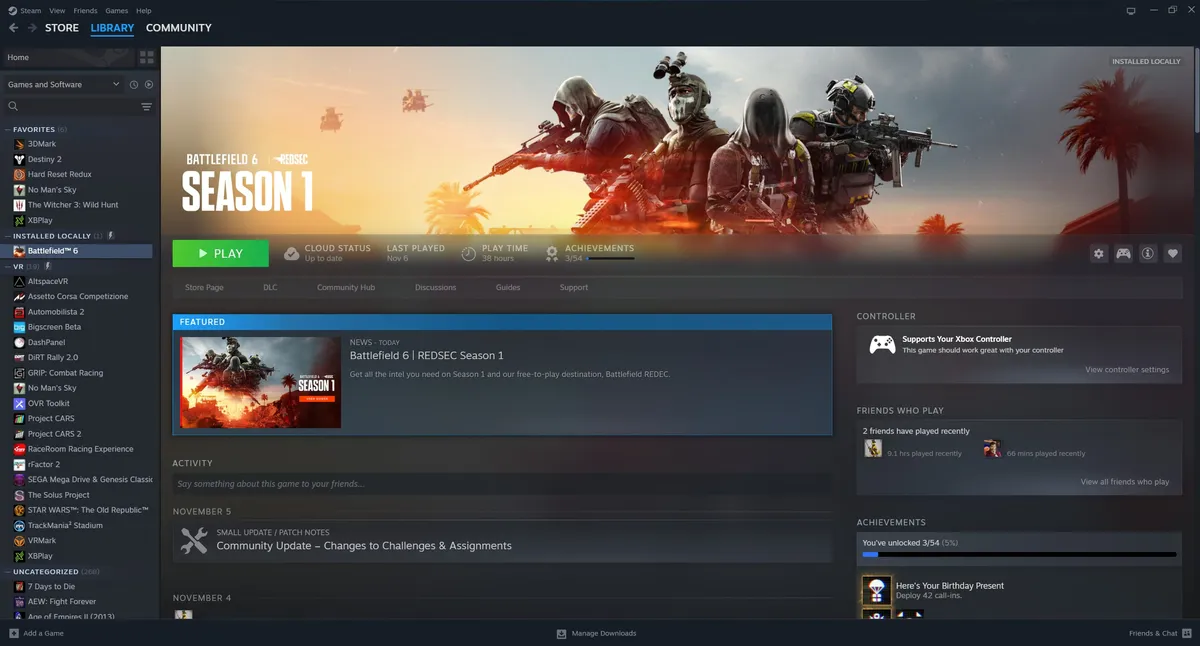The image size is (1200, 646).
Task: Click the recent activity clock icon in the sidebar
Action: click(x=134, y=85)
